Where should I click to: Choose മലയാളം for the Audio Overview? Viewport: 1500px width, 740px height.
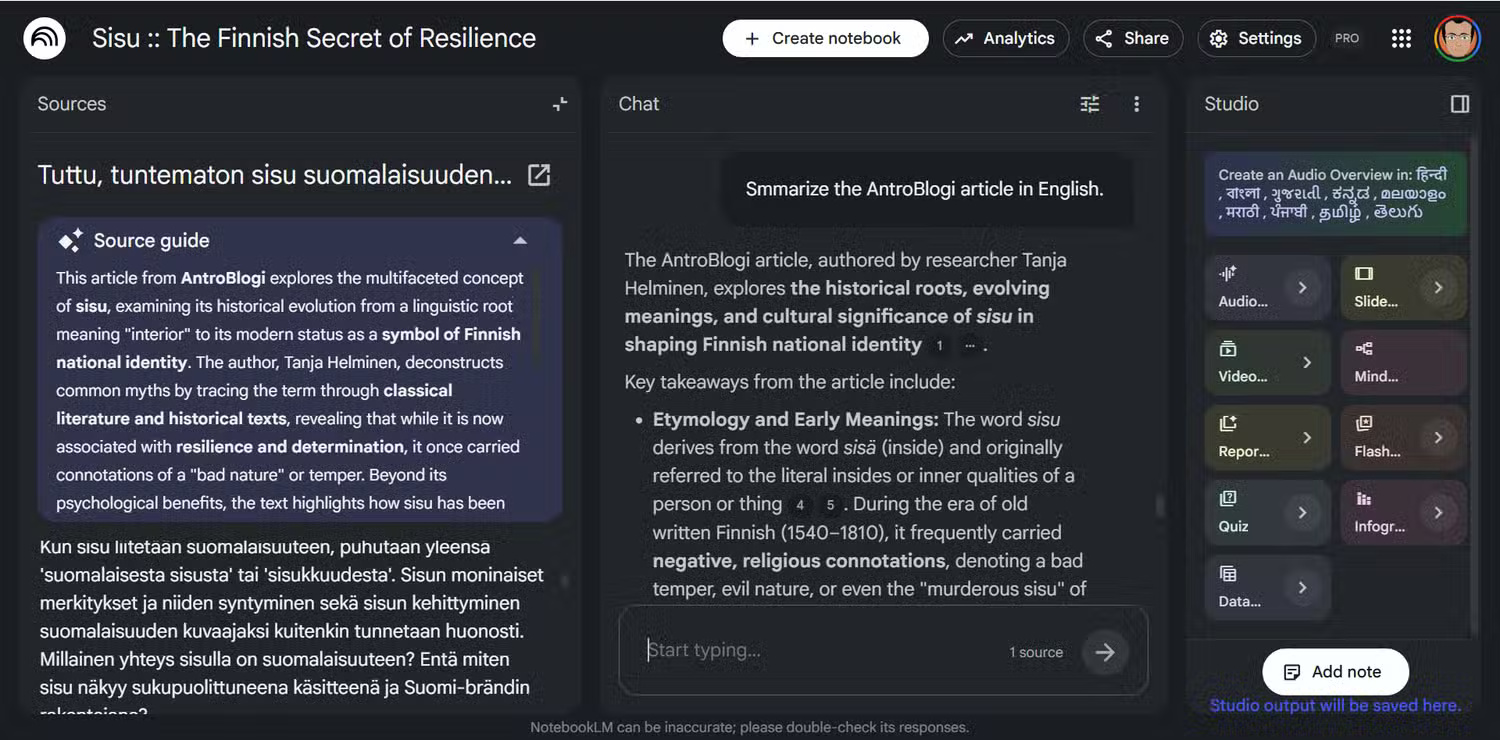coord(1414,193)
